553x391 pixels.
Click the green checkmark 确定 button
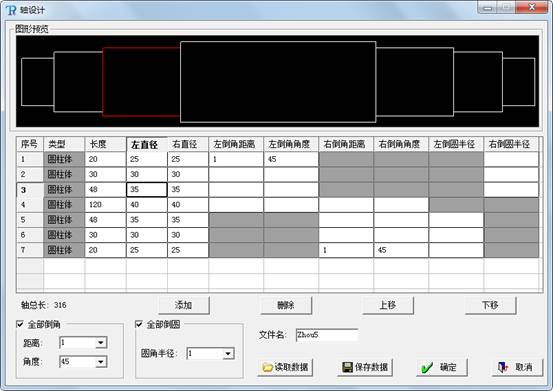(442, 367)
